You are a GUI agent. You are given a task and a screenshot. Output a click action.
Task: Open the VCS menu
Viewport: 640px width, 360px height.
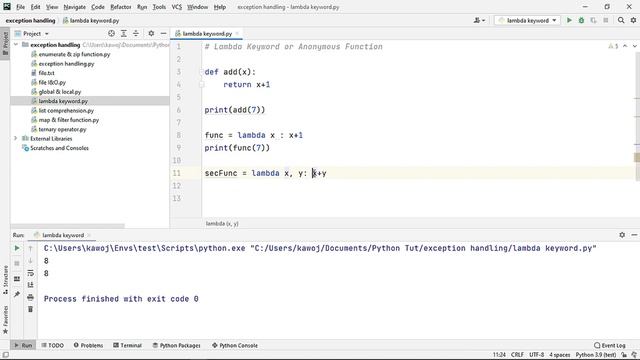click(176, 7)
